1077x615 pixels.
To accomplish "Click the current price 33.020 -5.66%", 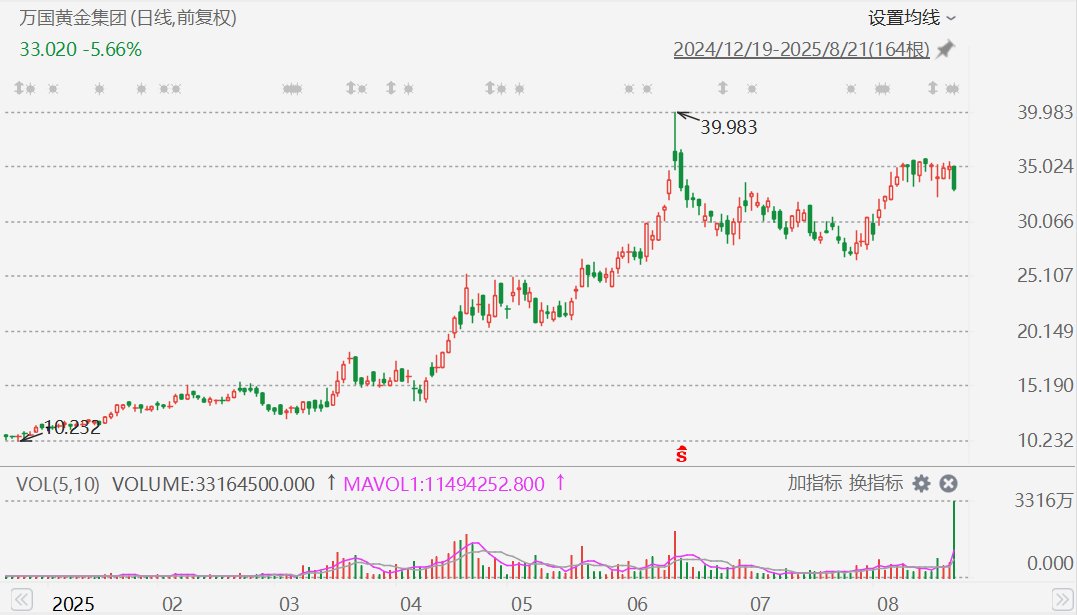I will click(x=80, y=49).
